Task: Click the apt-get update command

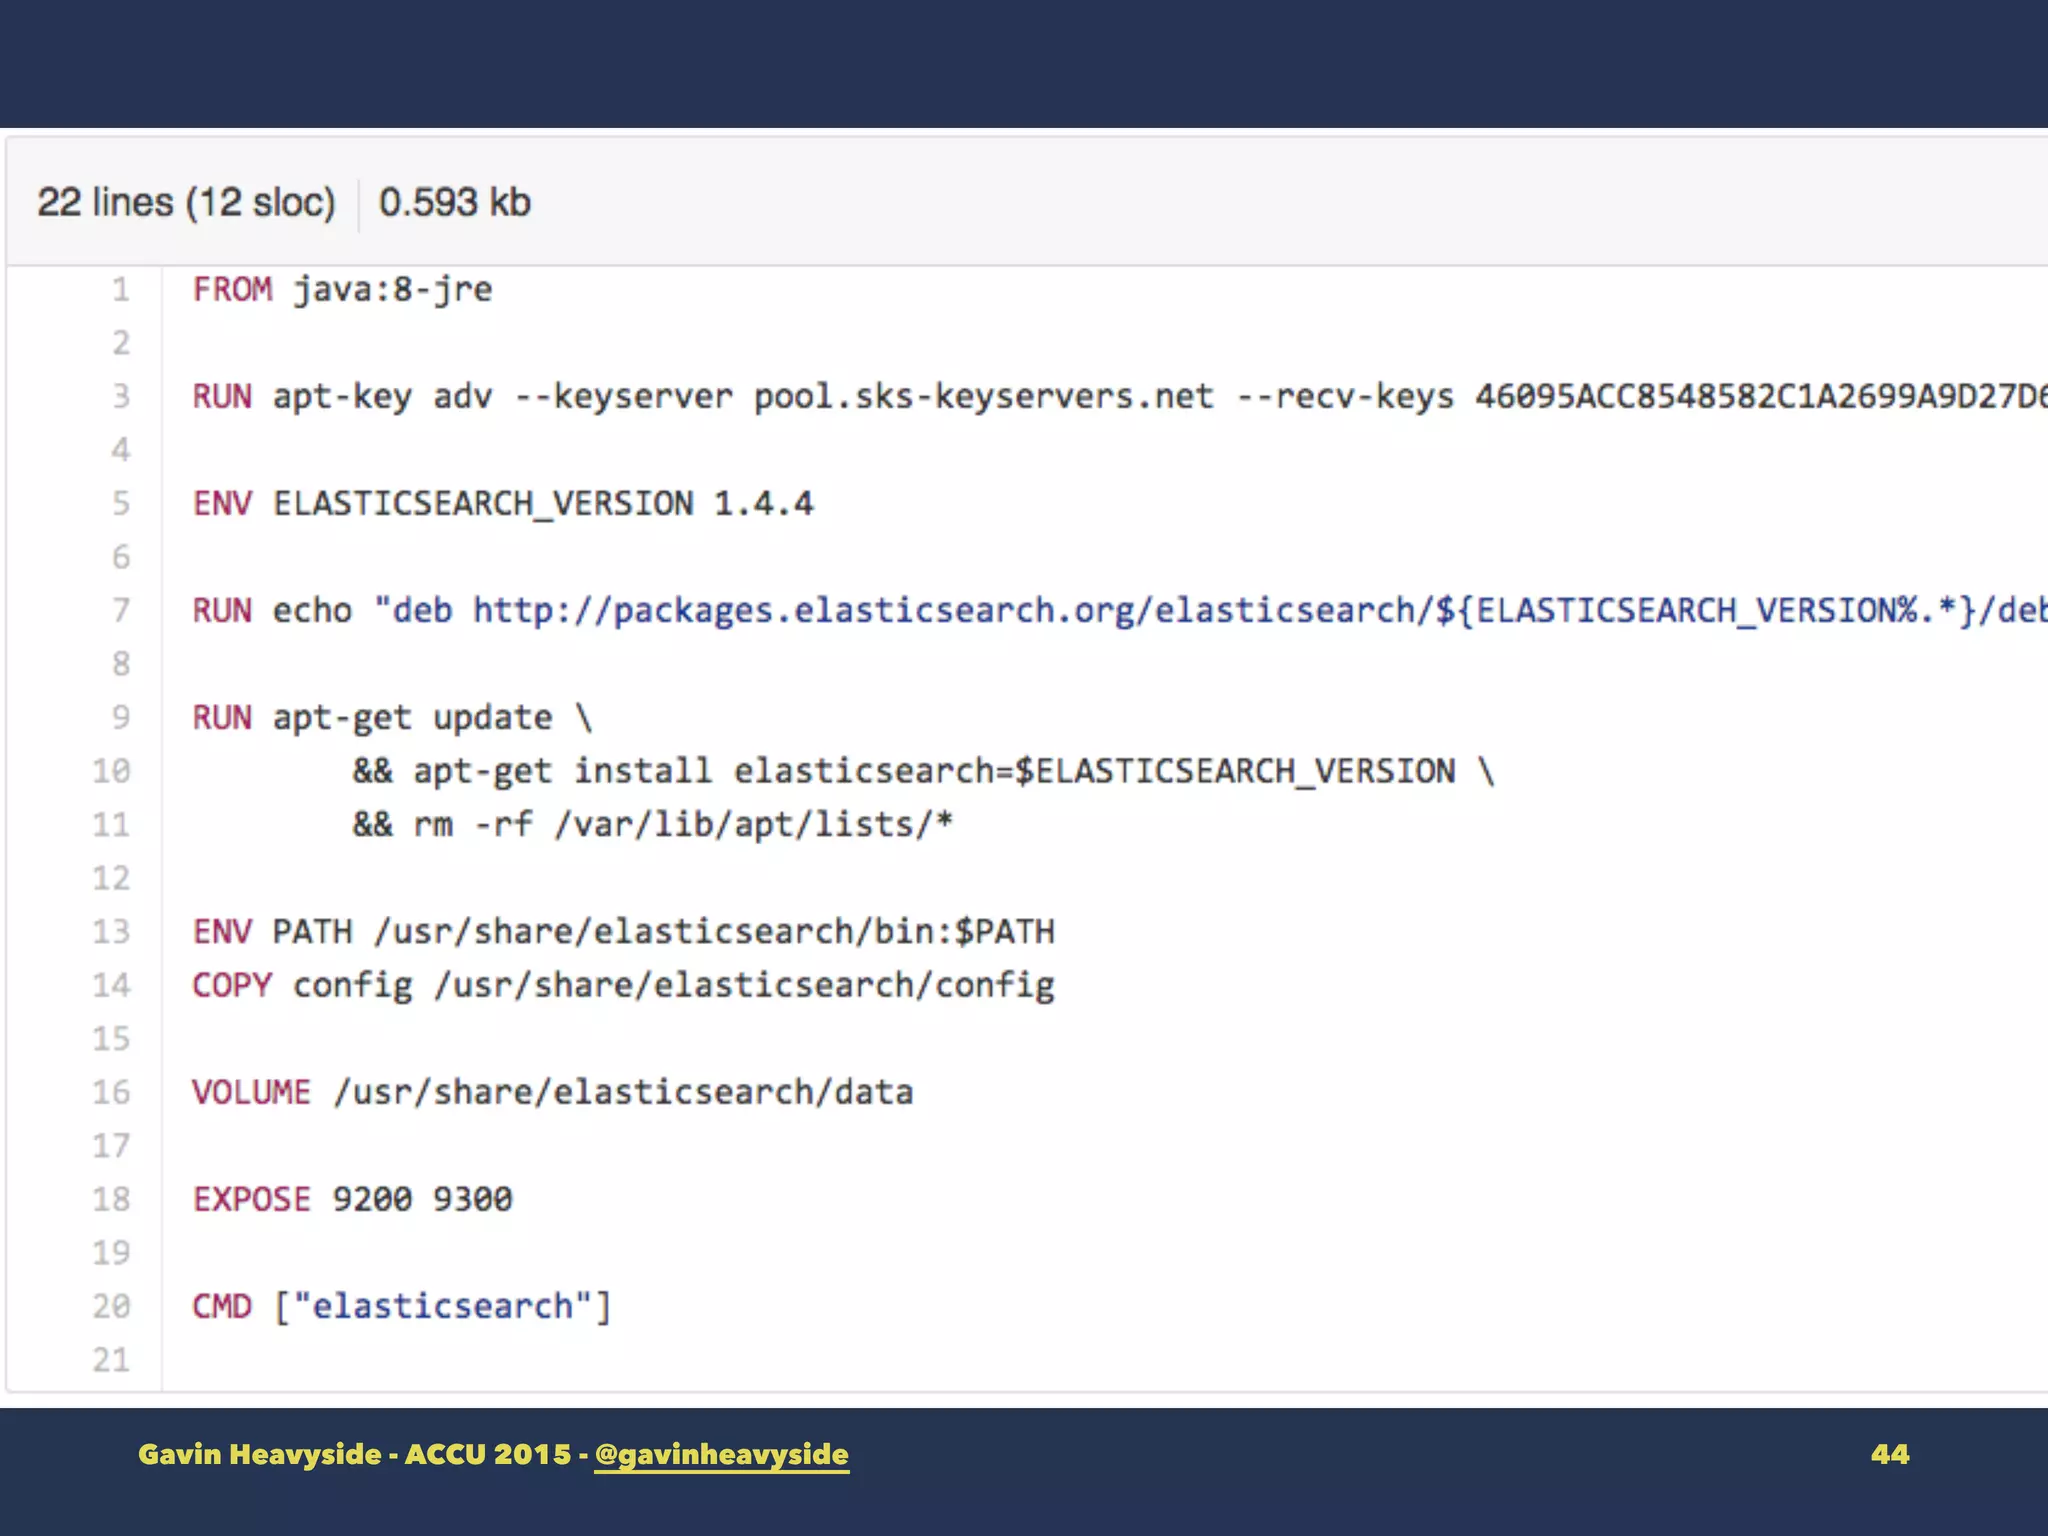Action: point(412,717)
